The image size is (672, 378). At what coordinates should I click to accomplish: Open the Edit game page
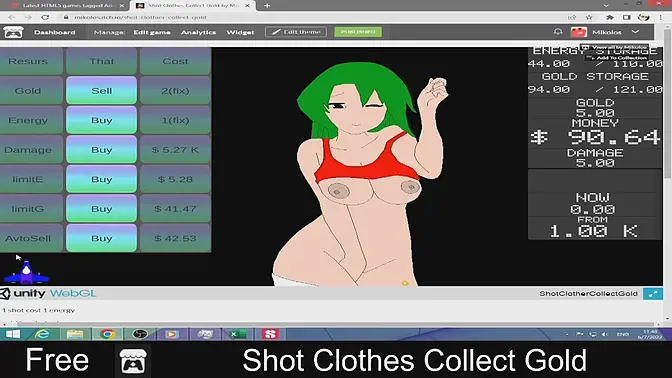[x=152, y=32]
